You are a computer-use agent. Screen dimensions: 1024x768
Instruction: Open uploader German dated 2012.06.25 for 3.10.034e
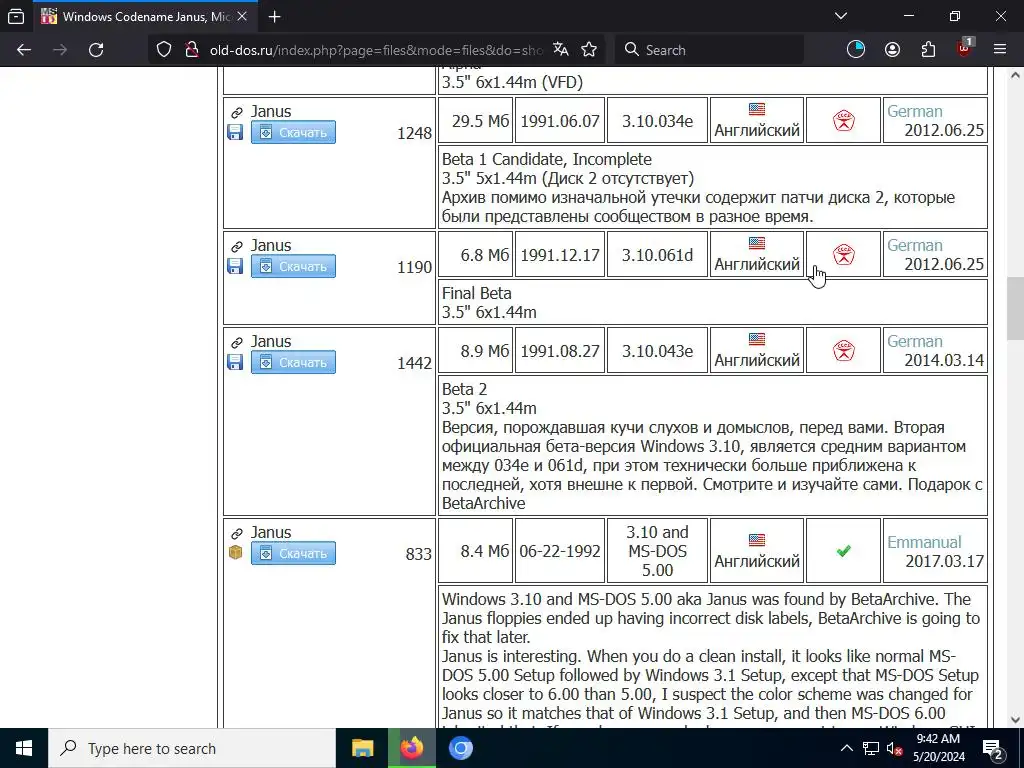914,111
